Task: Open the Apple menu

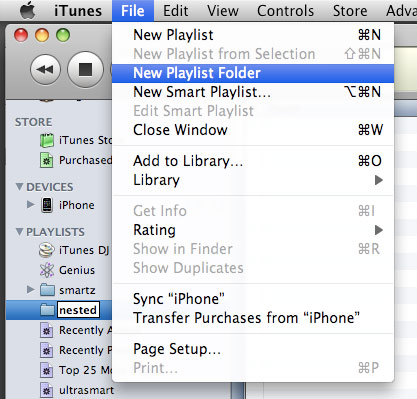Action: tap(27, 11)
